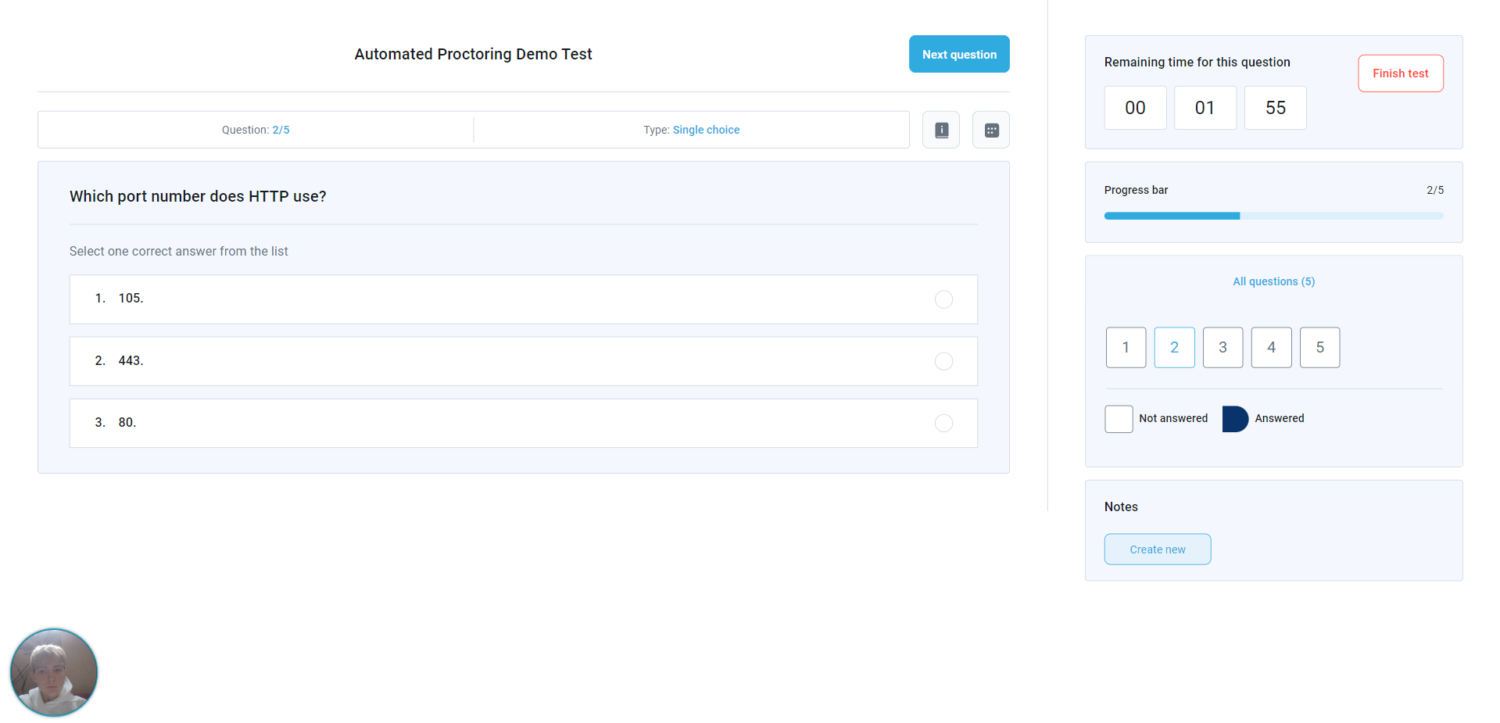Navigate to question 5 box
Image resolution: width=1500 pixels, height=723 pixels.
coord(1319,348)
